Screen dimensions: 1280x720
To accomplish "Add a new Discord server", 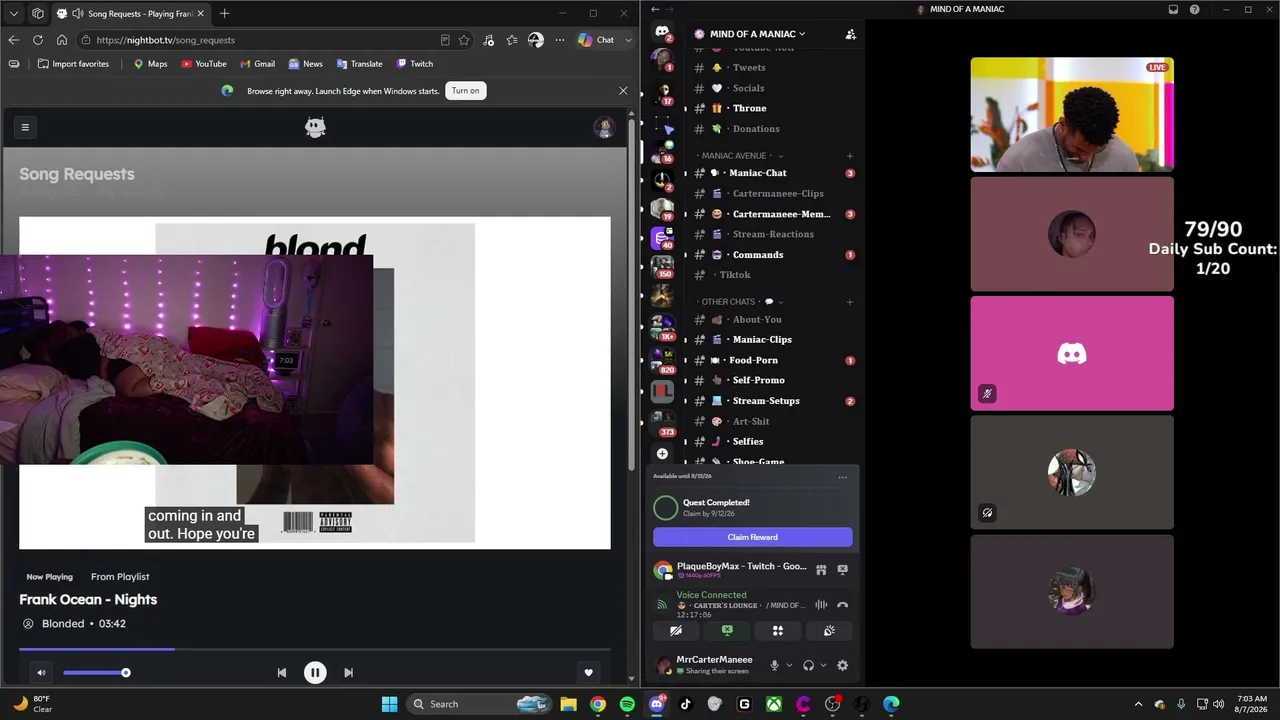I will click(x=662, y=454).
